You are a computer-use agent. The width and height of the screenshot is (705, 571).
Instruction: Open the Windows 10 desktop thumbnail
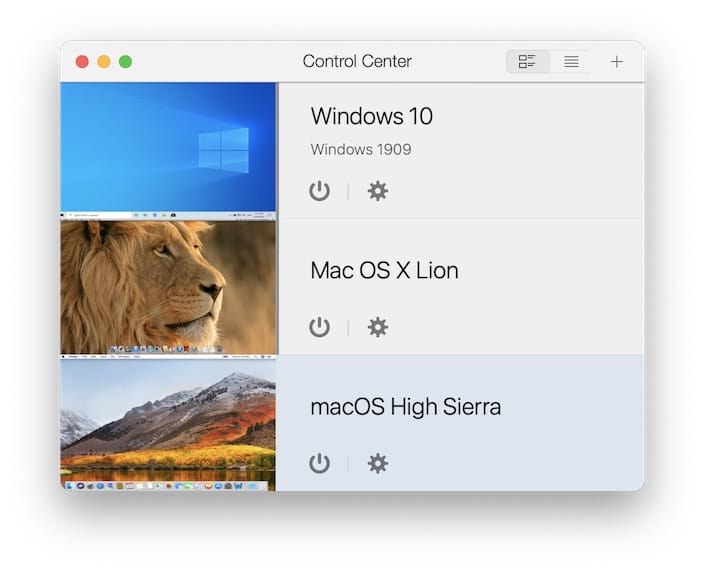click(x=168, y=148)
